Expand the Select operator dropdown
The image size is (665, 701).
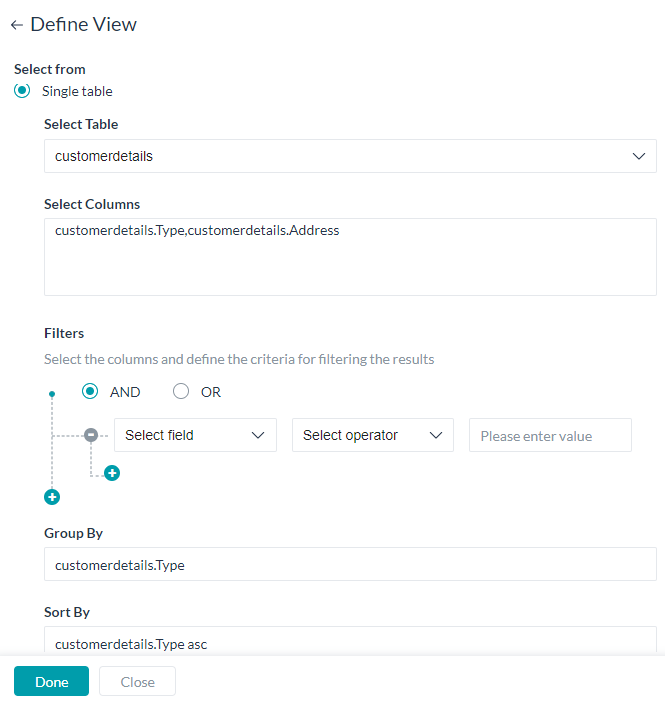click(373, 435)
